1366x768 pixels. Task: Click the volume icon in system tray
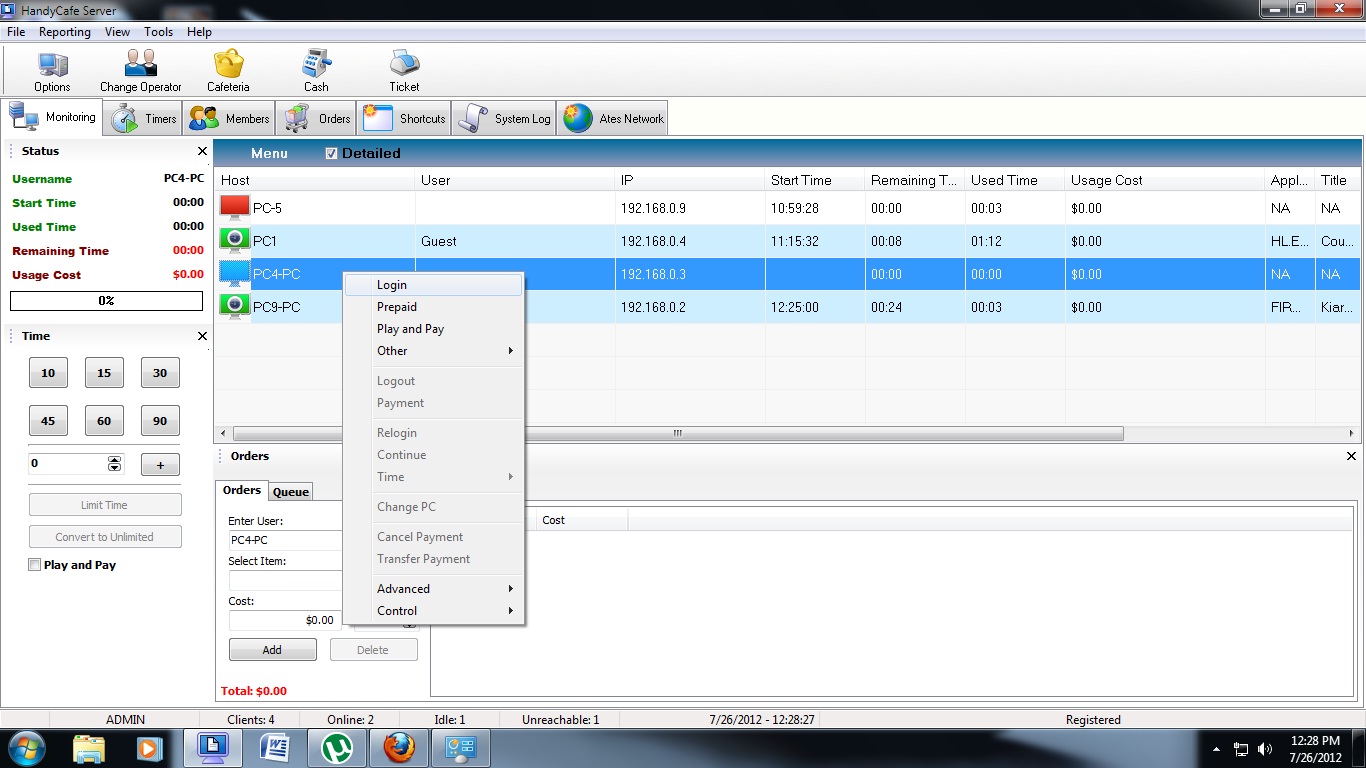click(x=1265, y=748)
